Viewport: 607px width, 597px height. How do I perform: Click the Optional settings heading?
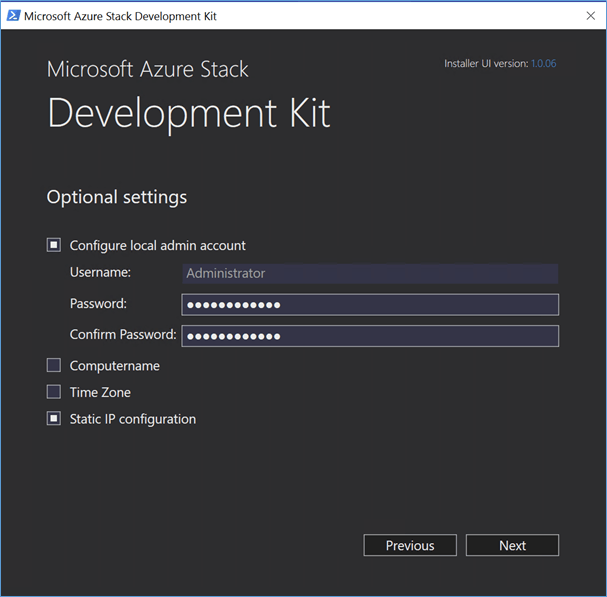coord(117,197)
